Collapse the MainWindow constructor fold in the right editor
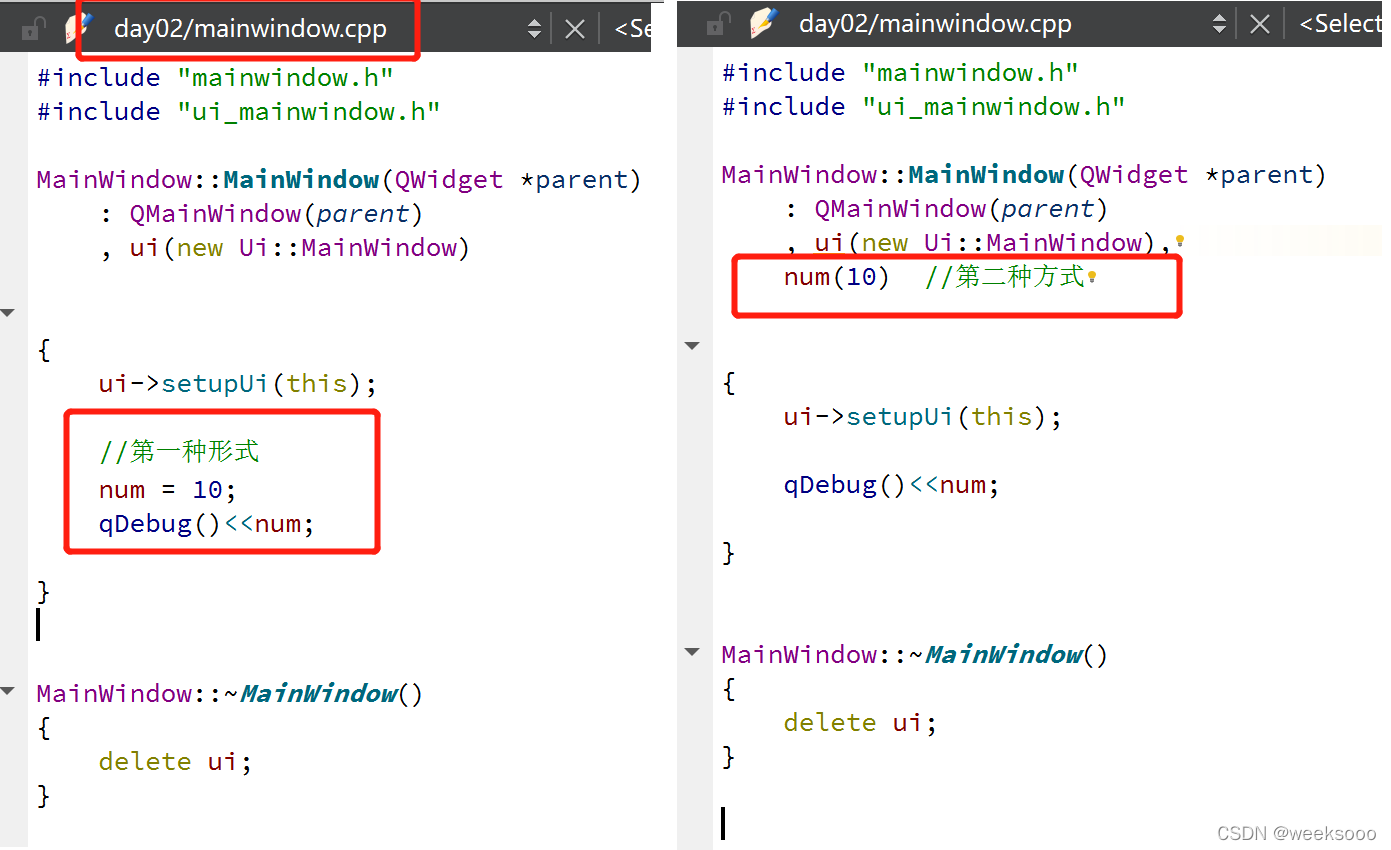Image resolution: width=1391 pixels, height=850 pixels. pyautogui.click(x=692, y=346)
